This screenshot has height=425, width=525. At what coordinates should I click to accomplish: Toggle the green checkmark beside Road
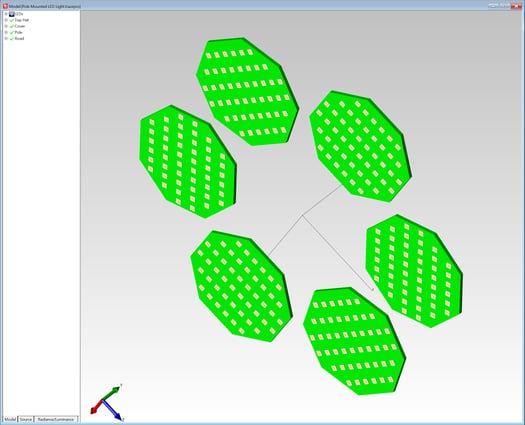(x=12, y=39)
